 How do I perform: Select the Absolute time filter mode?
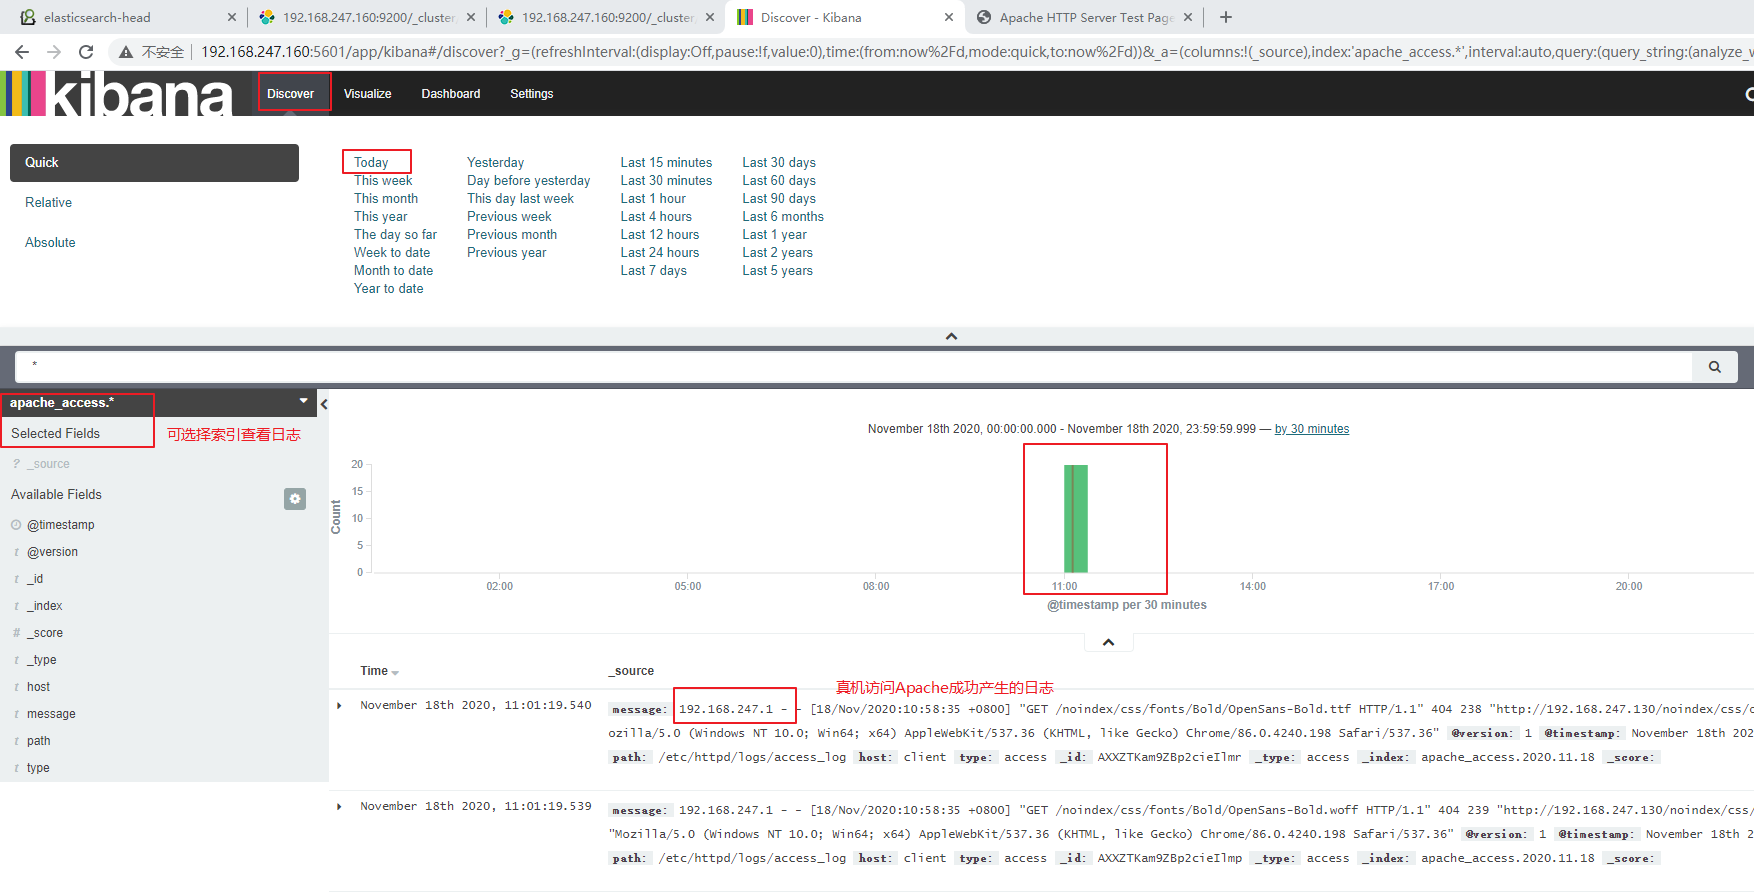point(50,243)
